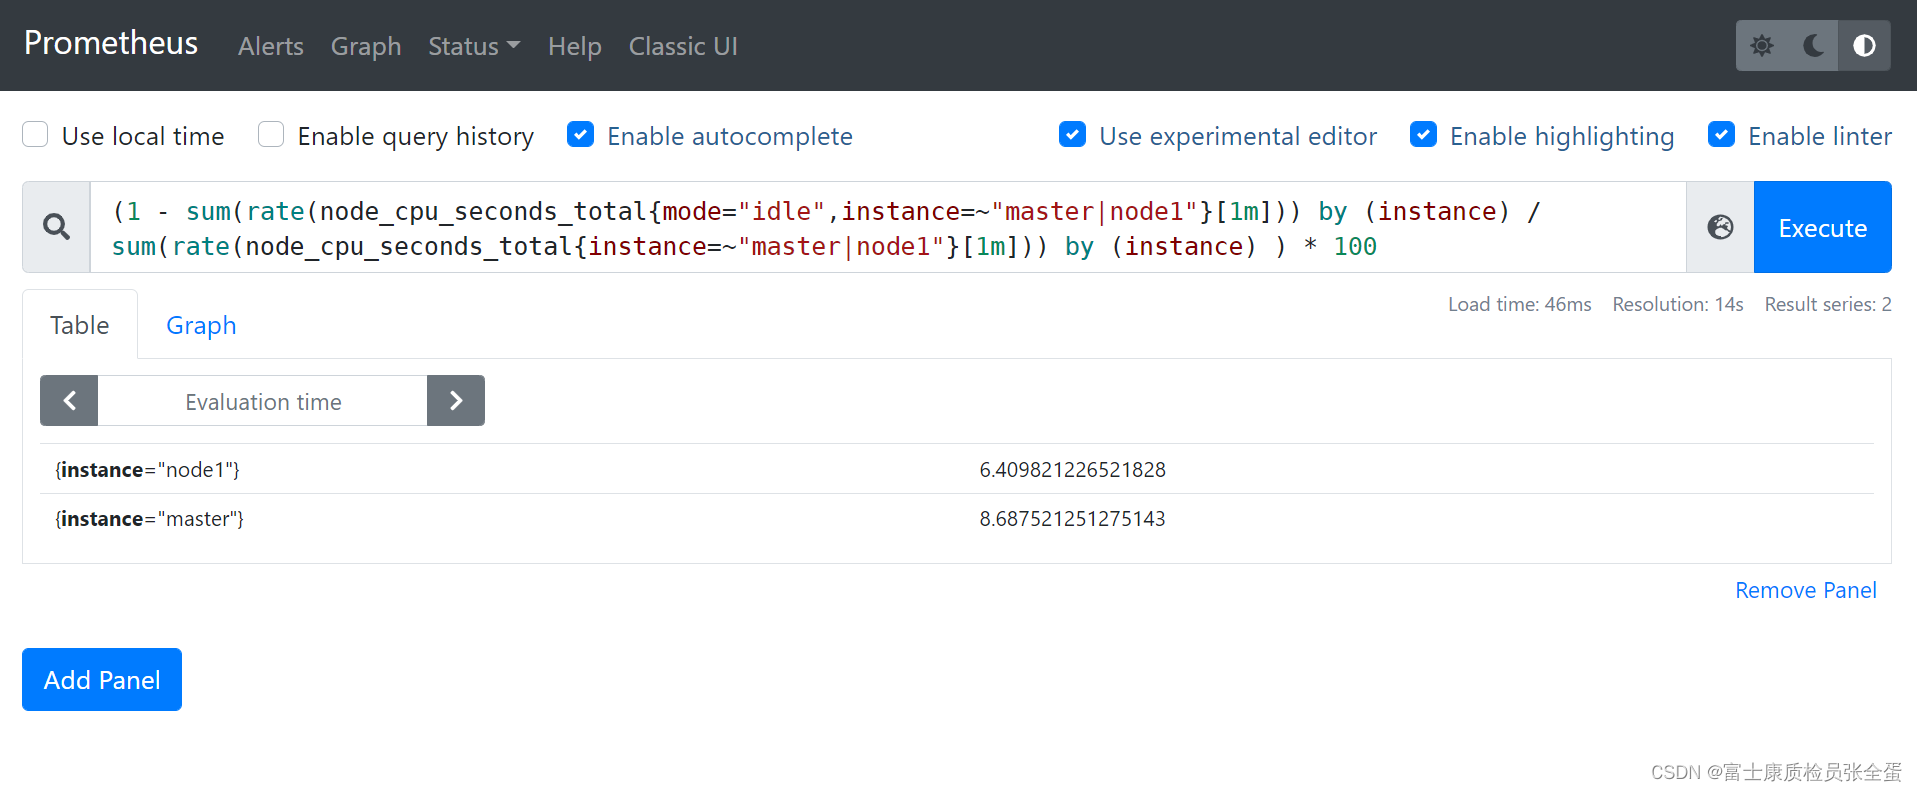Click the Prometheus brand logo
The width and height of the screenshot is (1917, 792).
pyautogui.click(x=111, y=43)
